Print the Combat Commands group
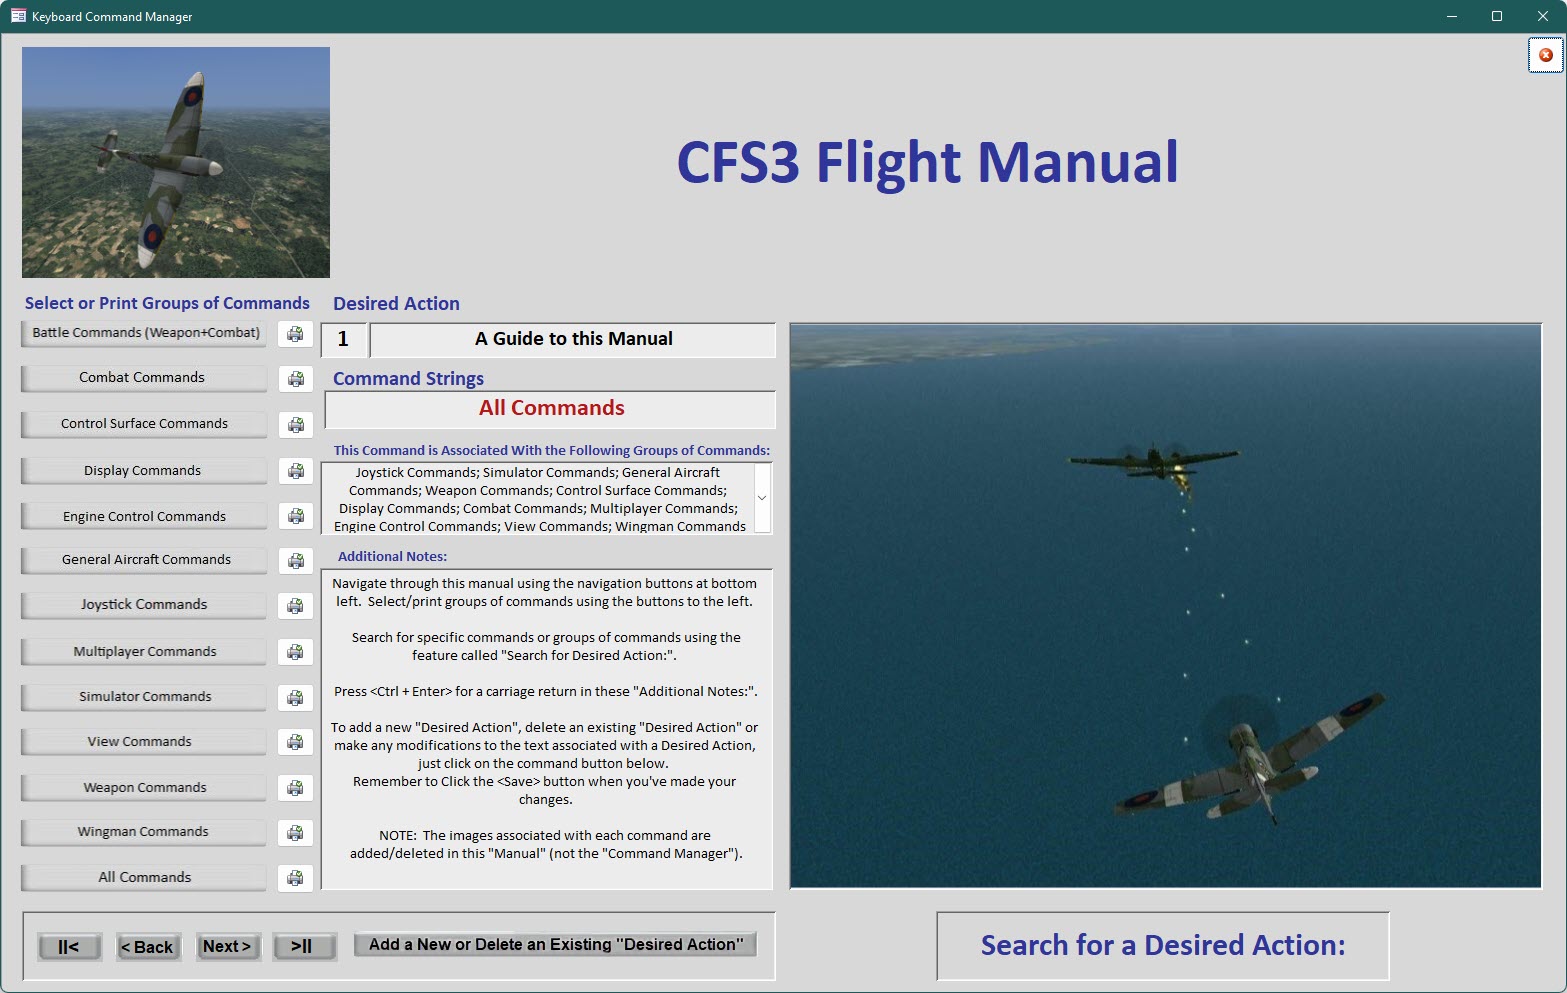Screen dimensions: 1567x993 pos(295,379)
